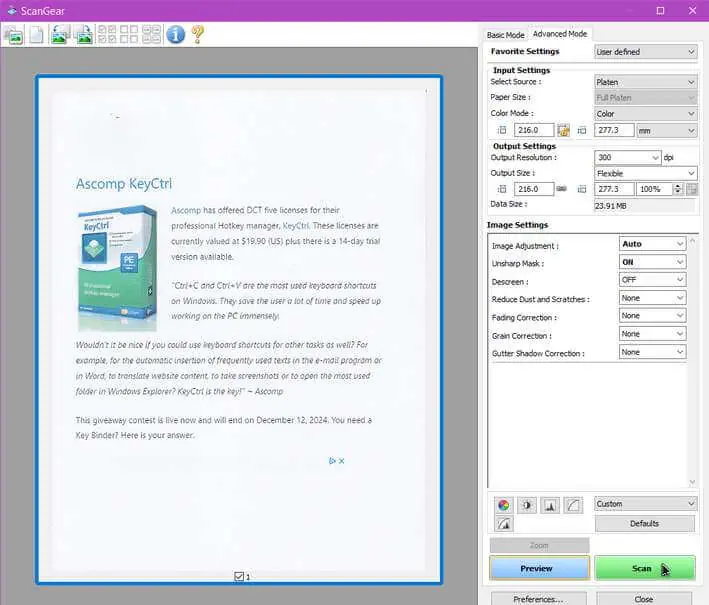Click the blank page clear-preview icon
The height and width of the screenshot is (605, 709).
point(37,35)
